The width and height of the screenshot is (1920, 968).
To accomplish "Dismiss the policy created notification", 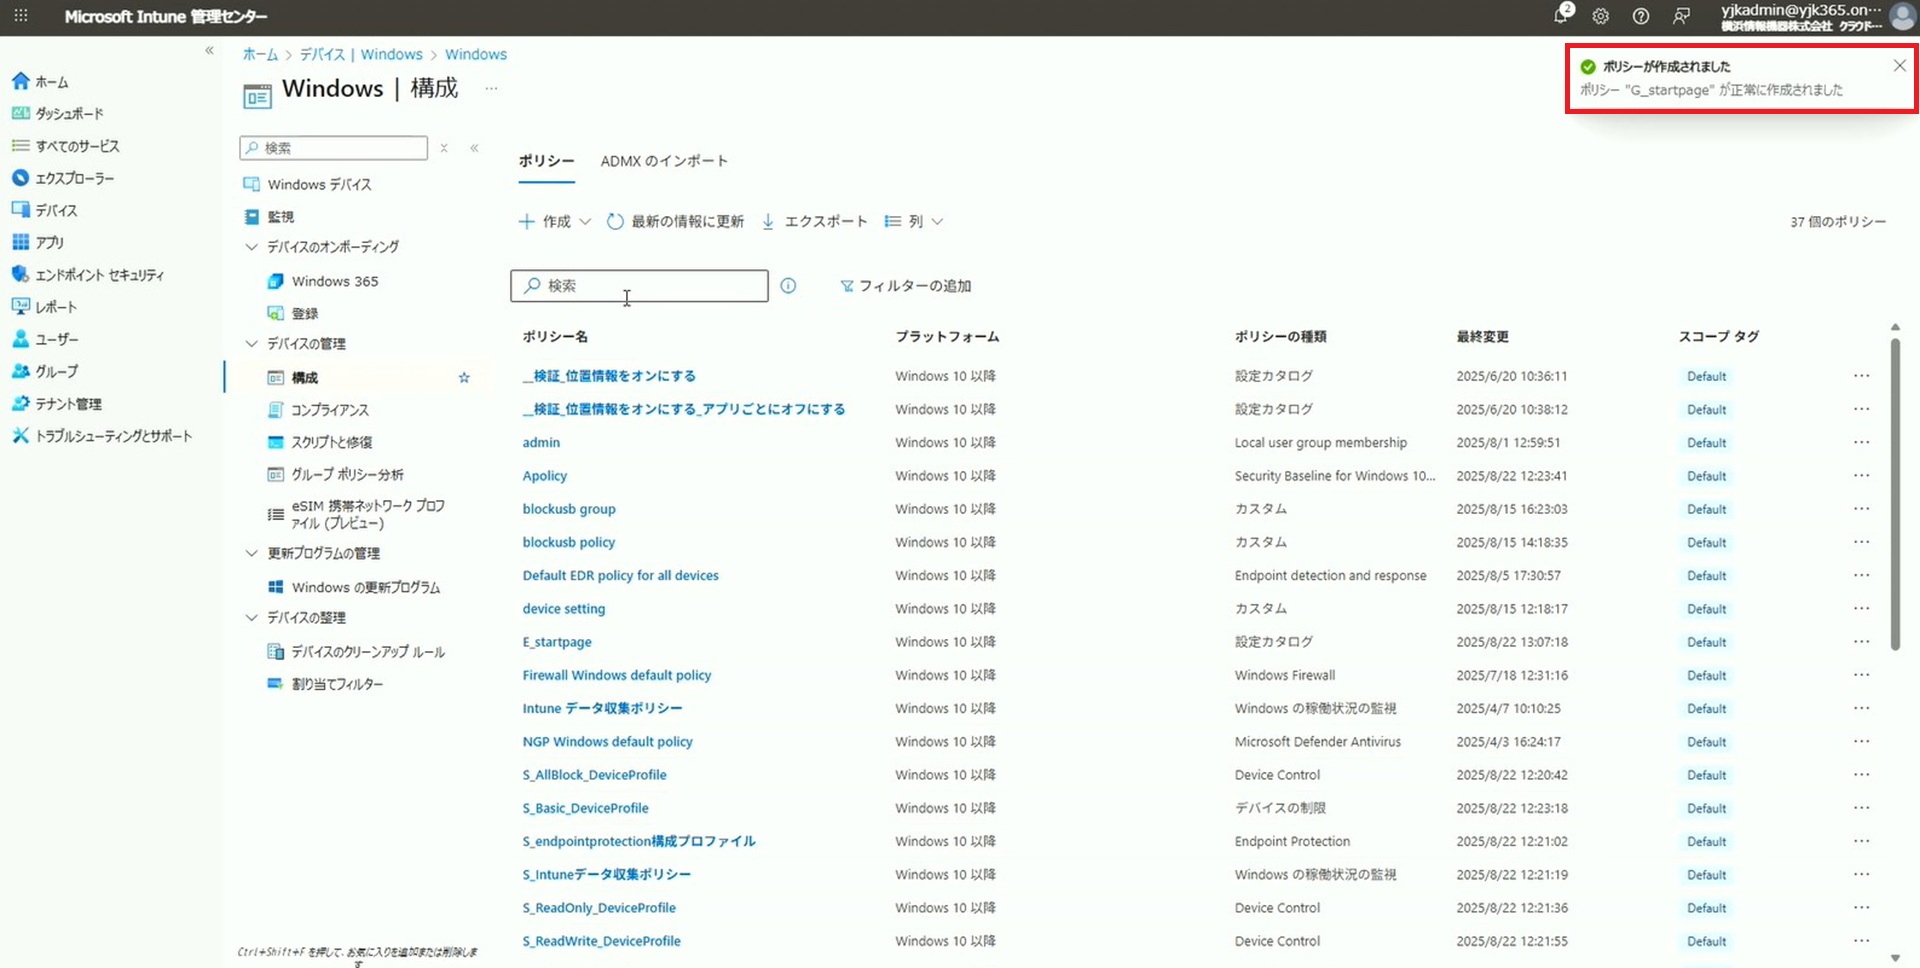I will click(x=1899, y=66).
